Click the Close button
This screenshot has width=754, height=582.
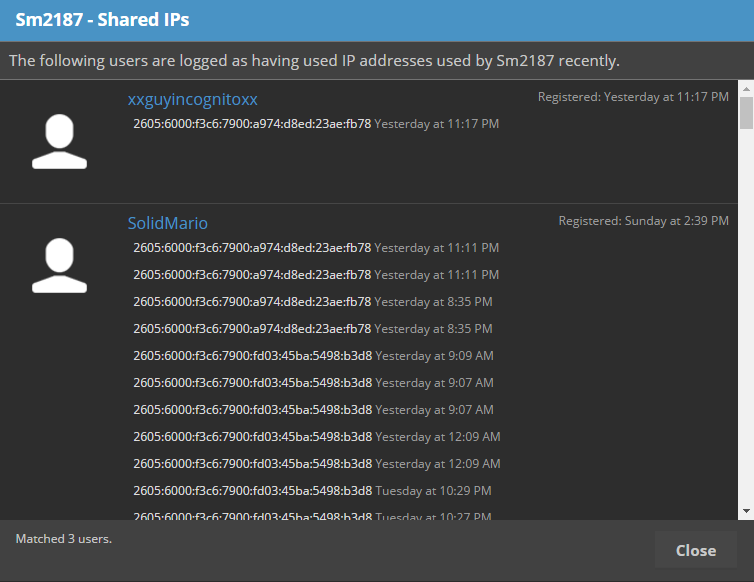click(x=695, y=550)
